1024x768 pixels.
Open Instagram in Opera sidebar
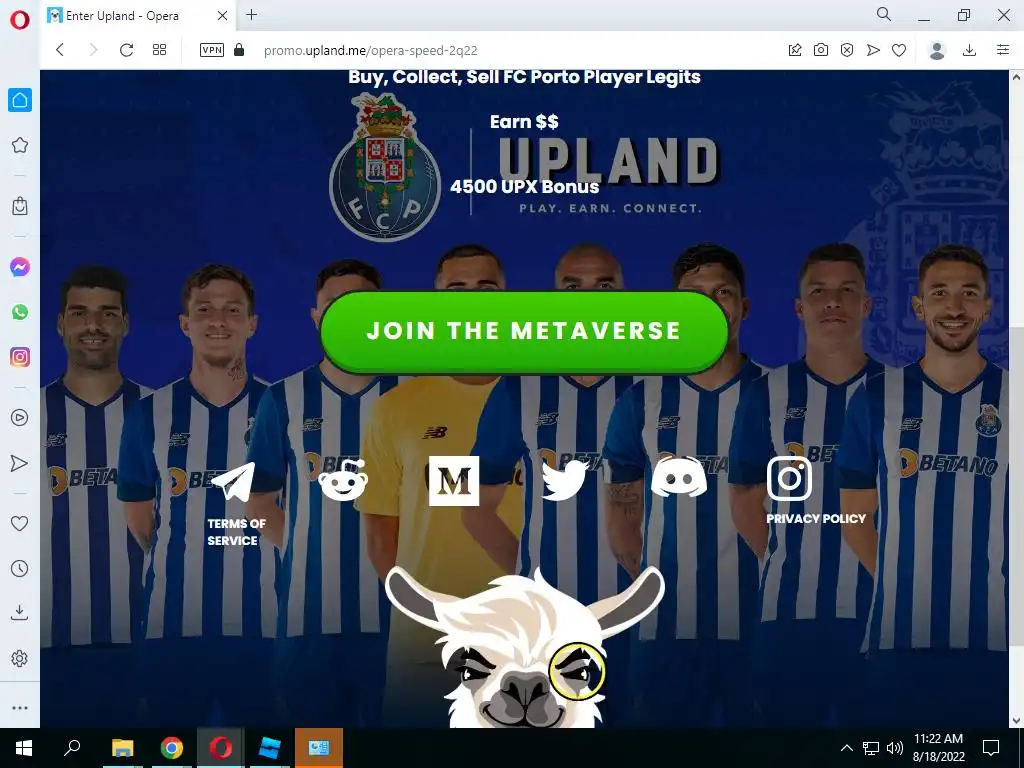(20, 357)
